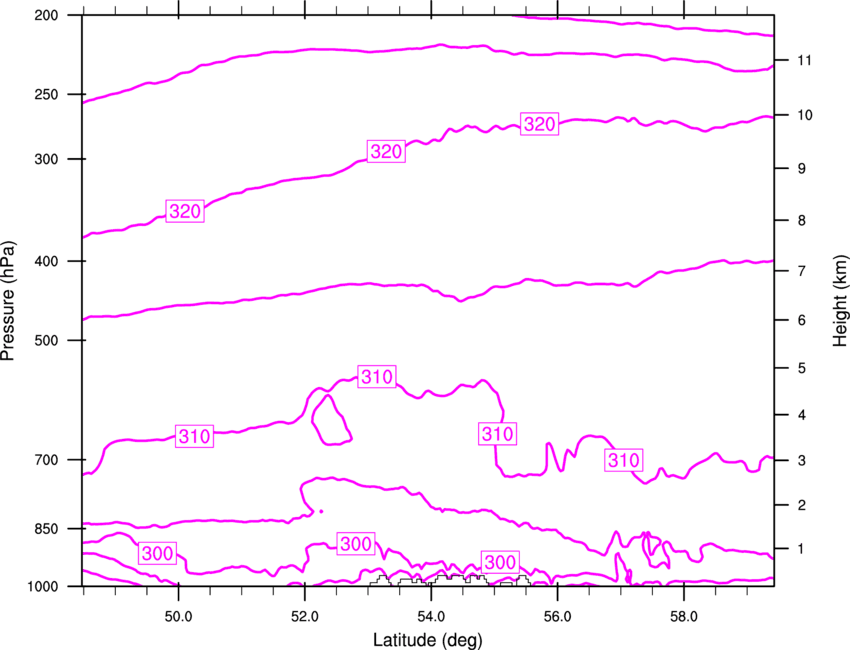Click the middle boxed 320 contour label
The width and height of the screenshot is (850, 650).
(386, 151)
